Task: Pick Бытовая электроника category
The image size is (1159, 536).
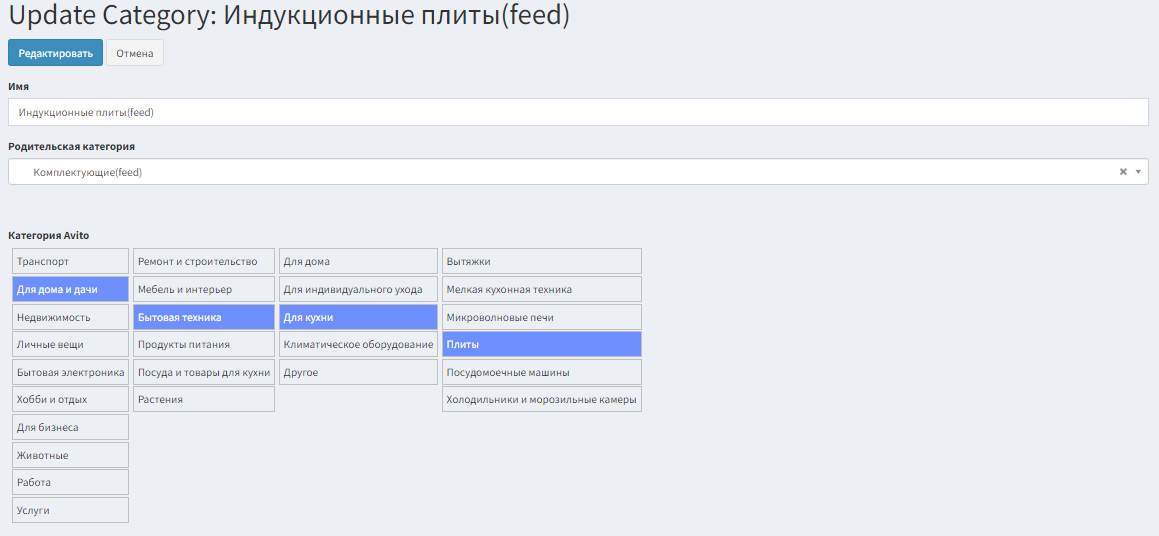Action: pyautogui.click(x=71, y=372)
